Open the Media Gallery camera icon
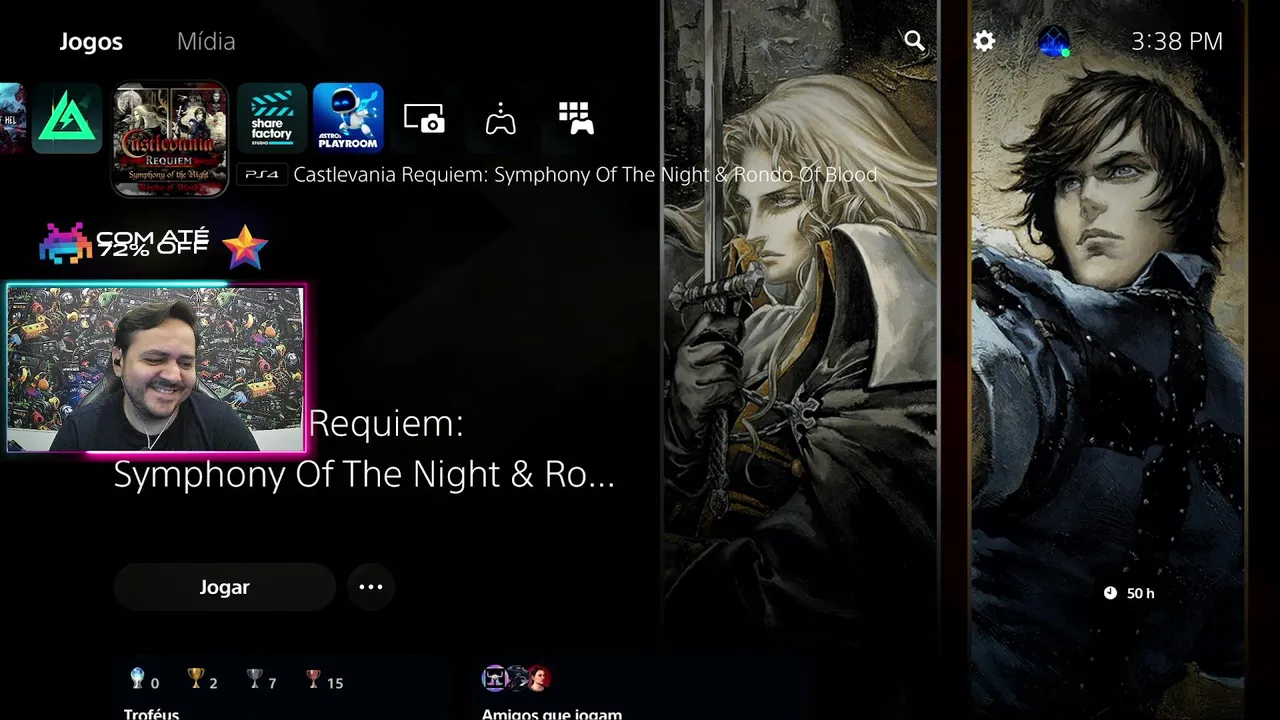 (x=424, y=118)
